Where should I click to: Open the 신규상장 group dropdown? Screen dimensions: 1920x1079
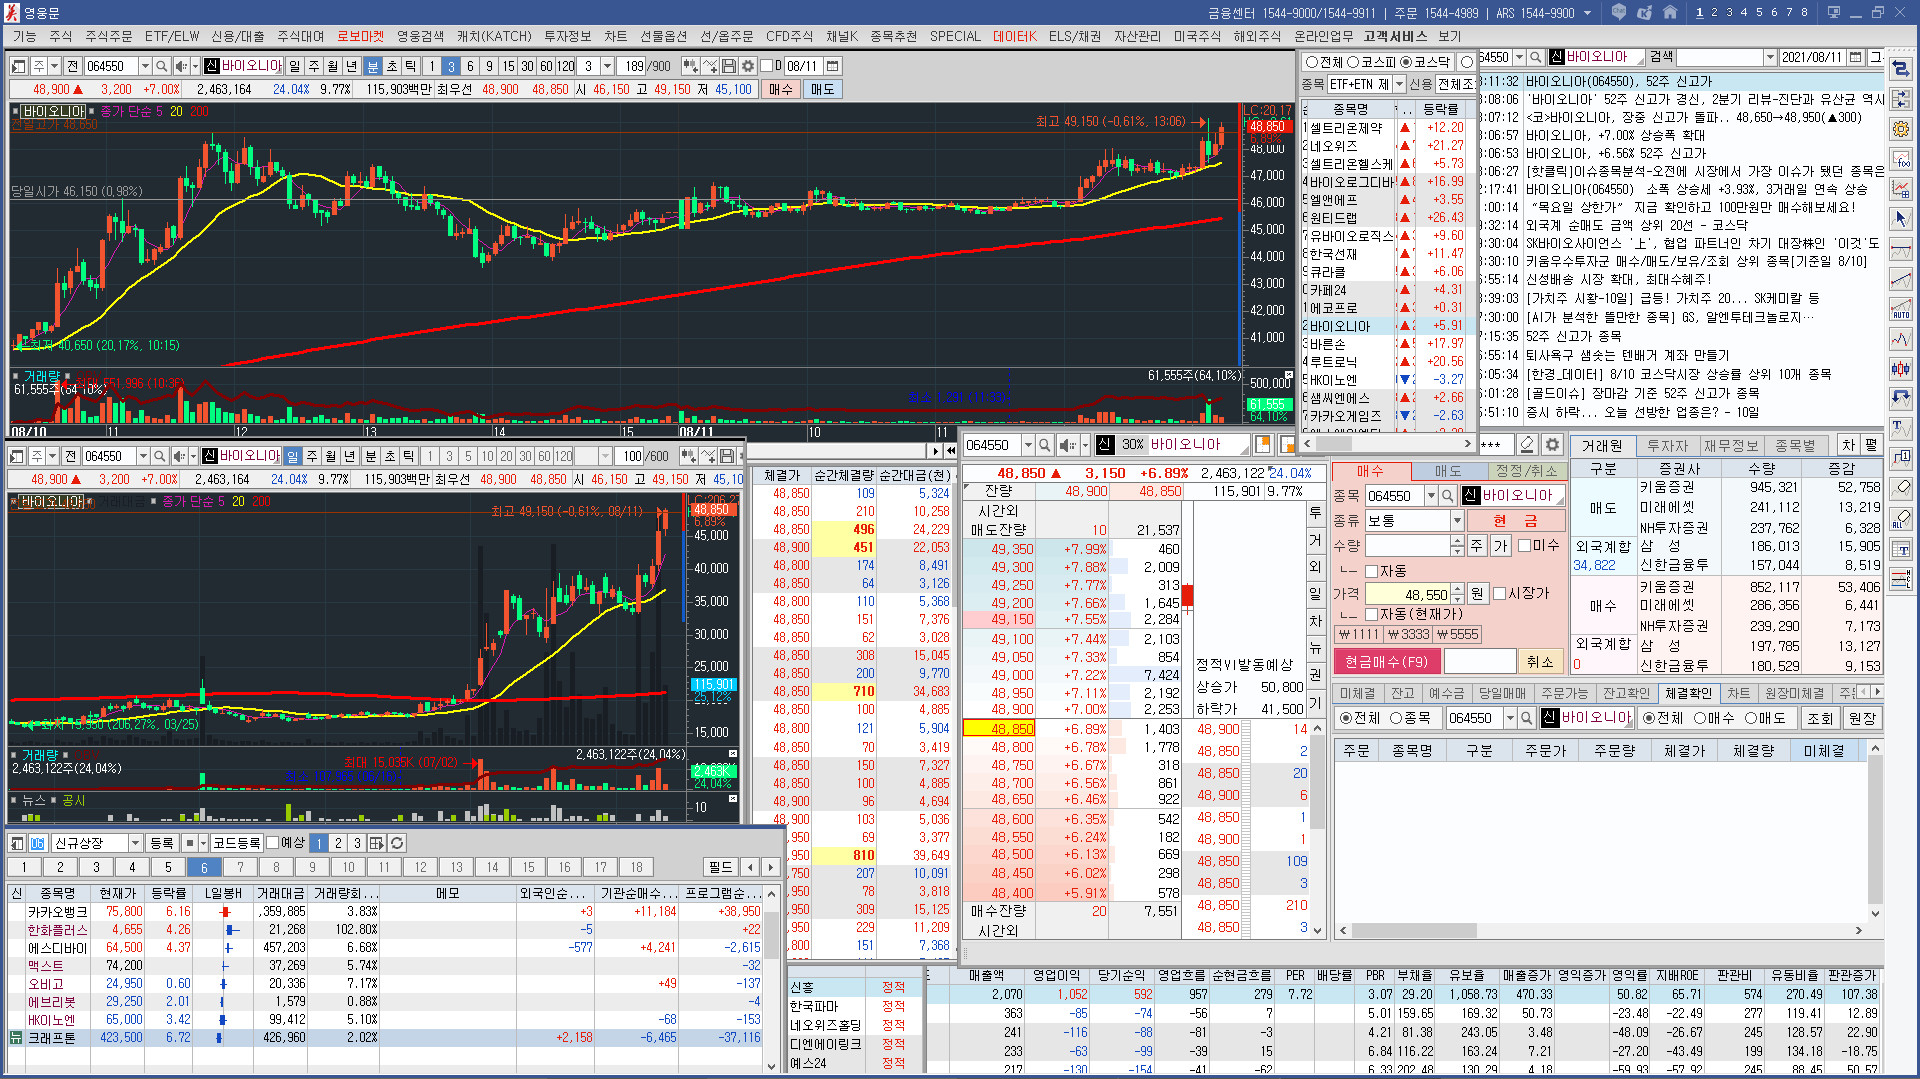pyautogui.click(x=135, y=843)
